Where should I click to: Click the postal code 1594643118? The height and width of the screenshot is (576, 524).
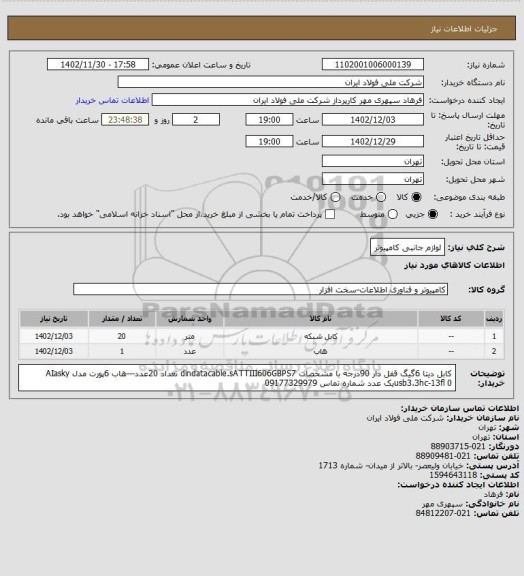(453, 475)
